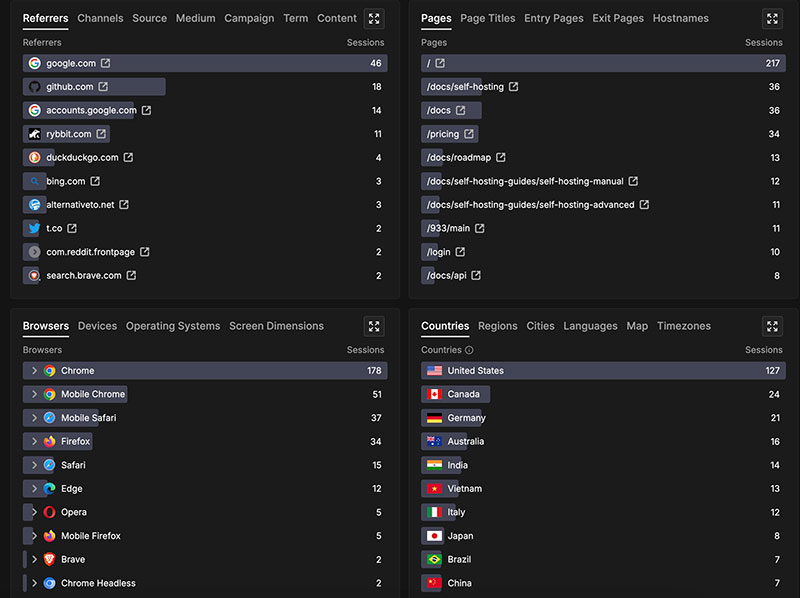Expand the Mobile Firefox row

pos(34,536)
